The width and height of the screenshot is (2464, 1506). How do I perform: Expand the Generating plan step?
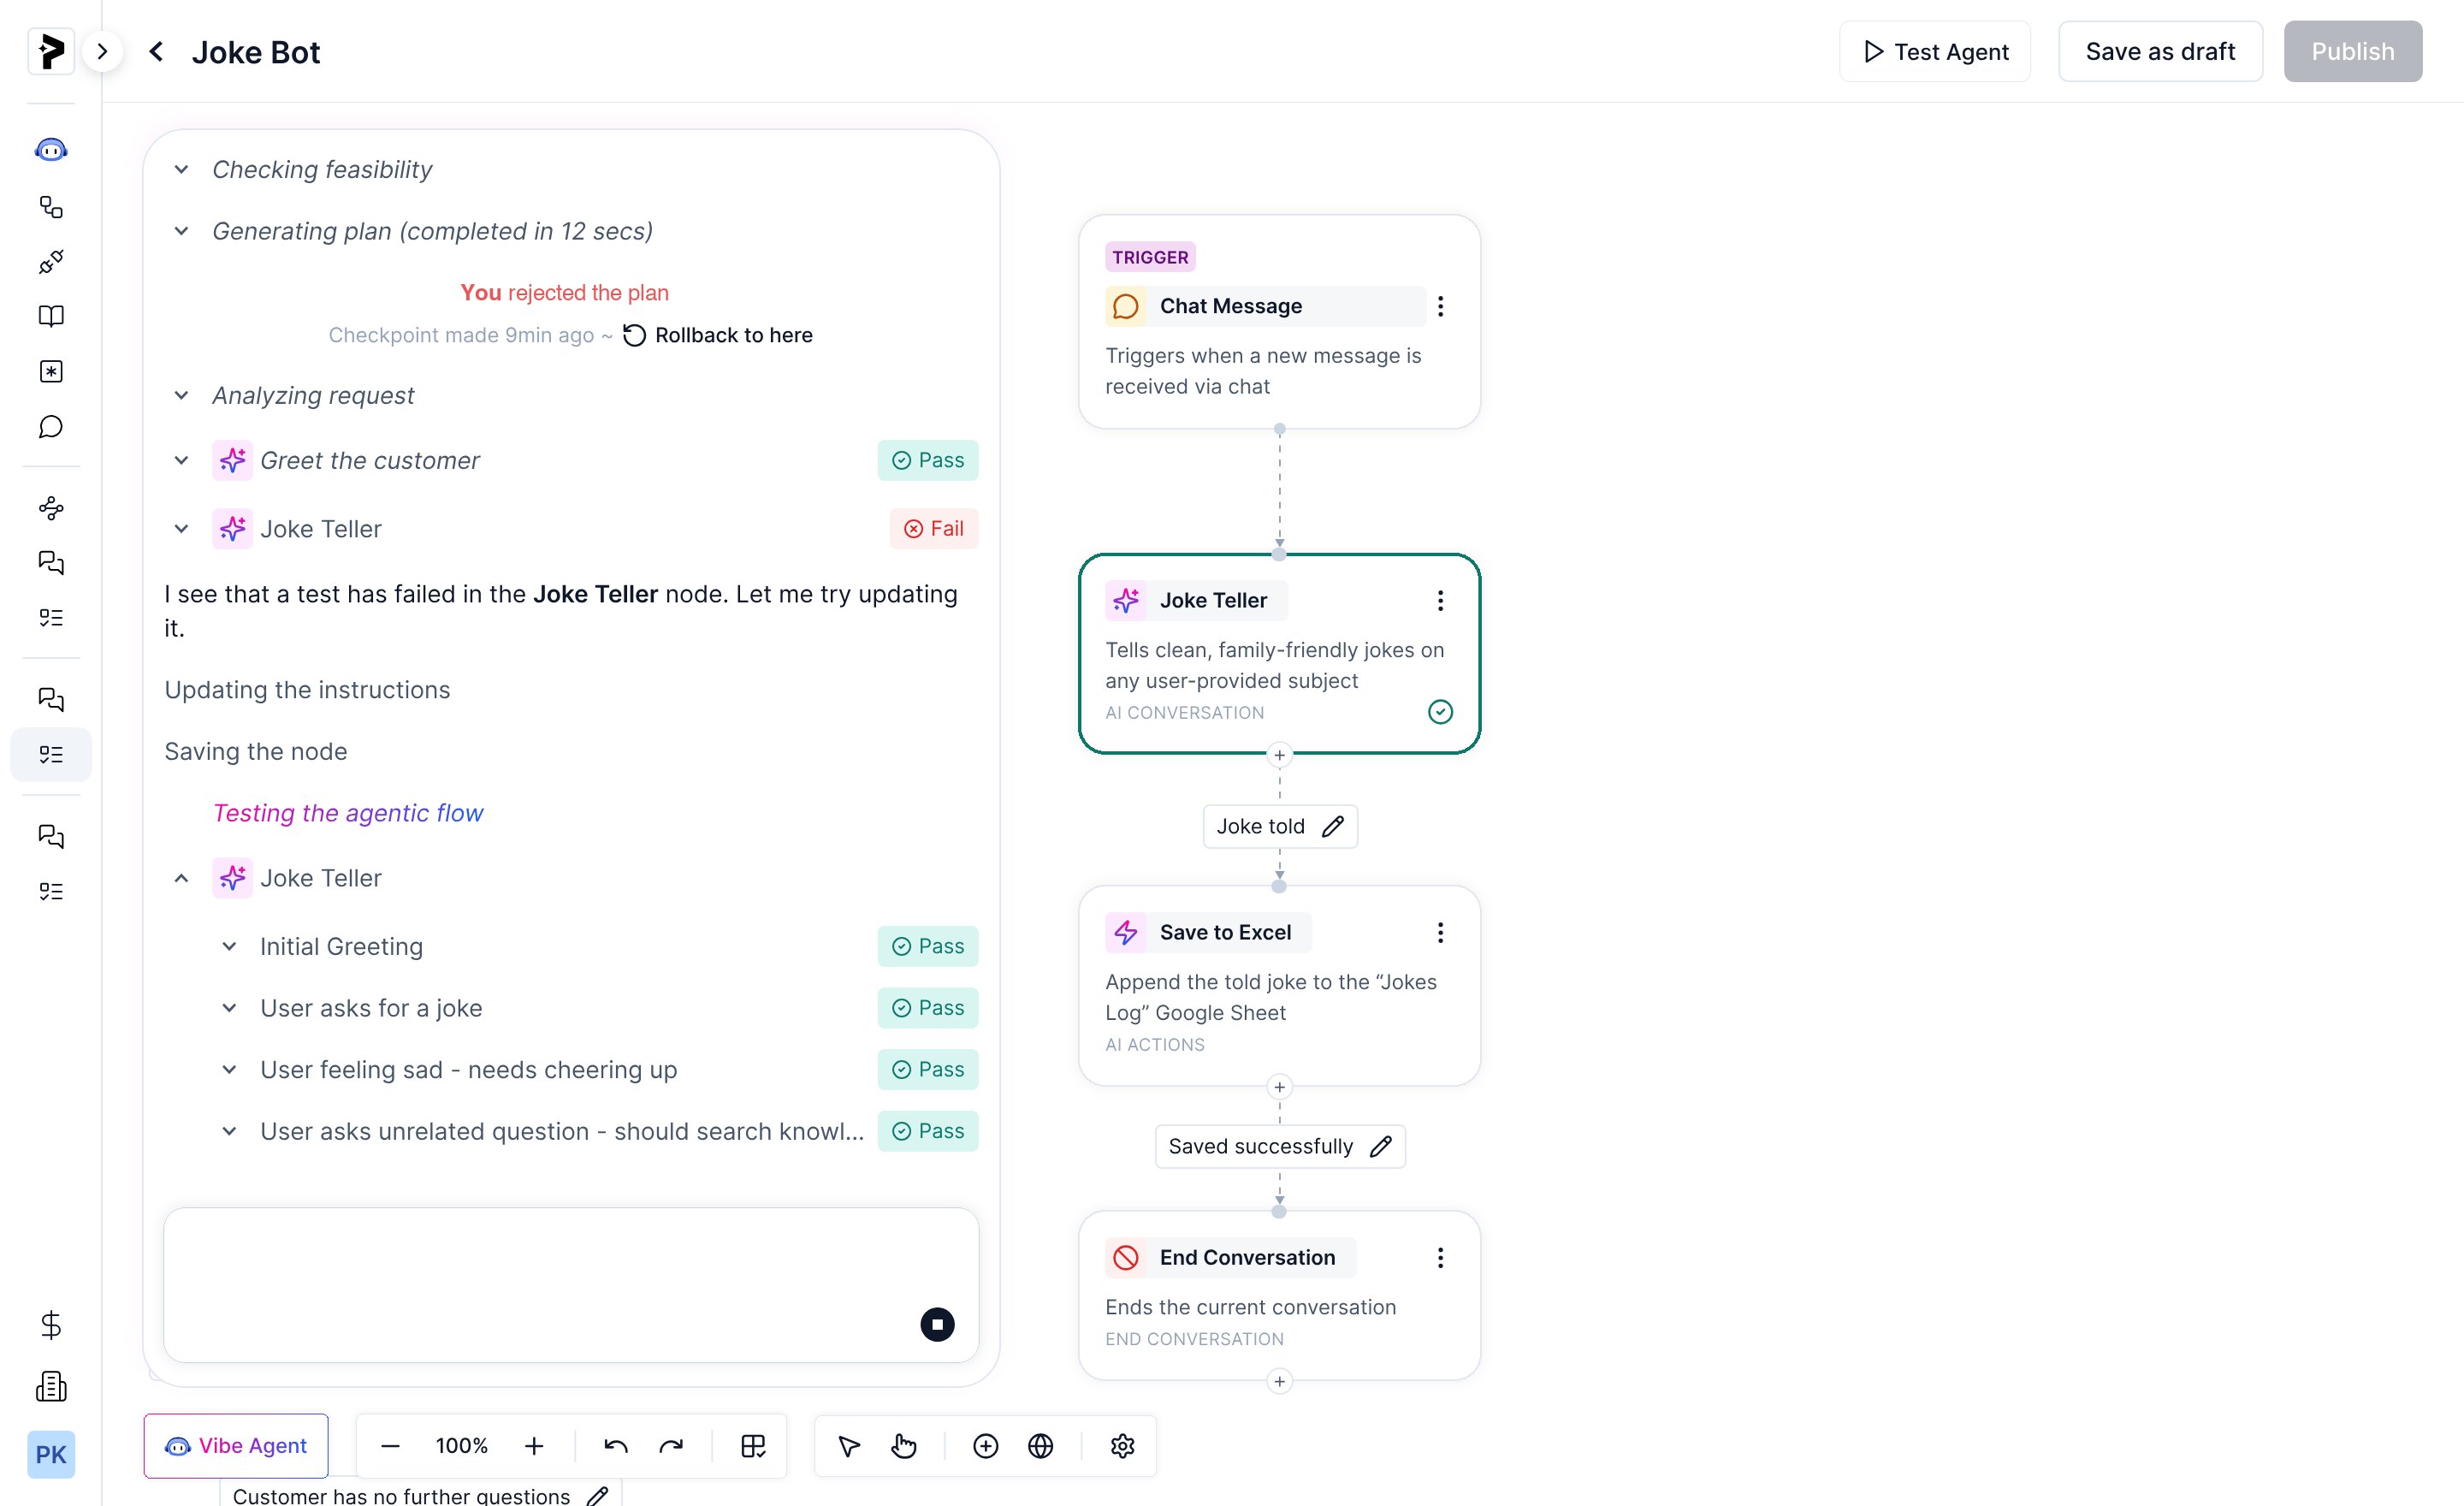[181, 231]
